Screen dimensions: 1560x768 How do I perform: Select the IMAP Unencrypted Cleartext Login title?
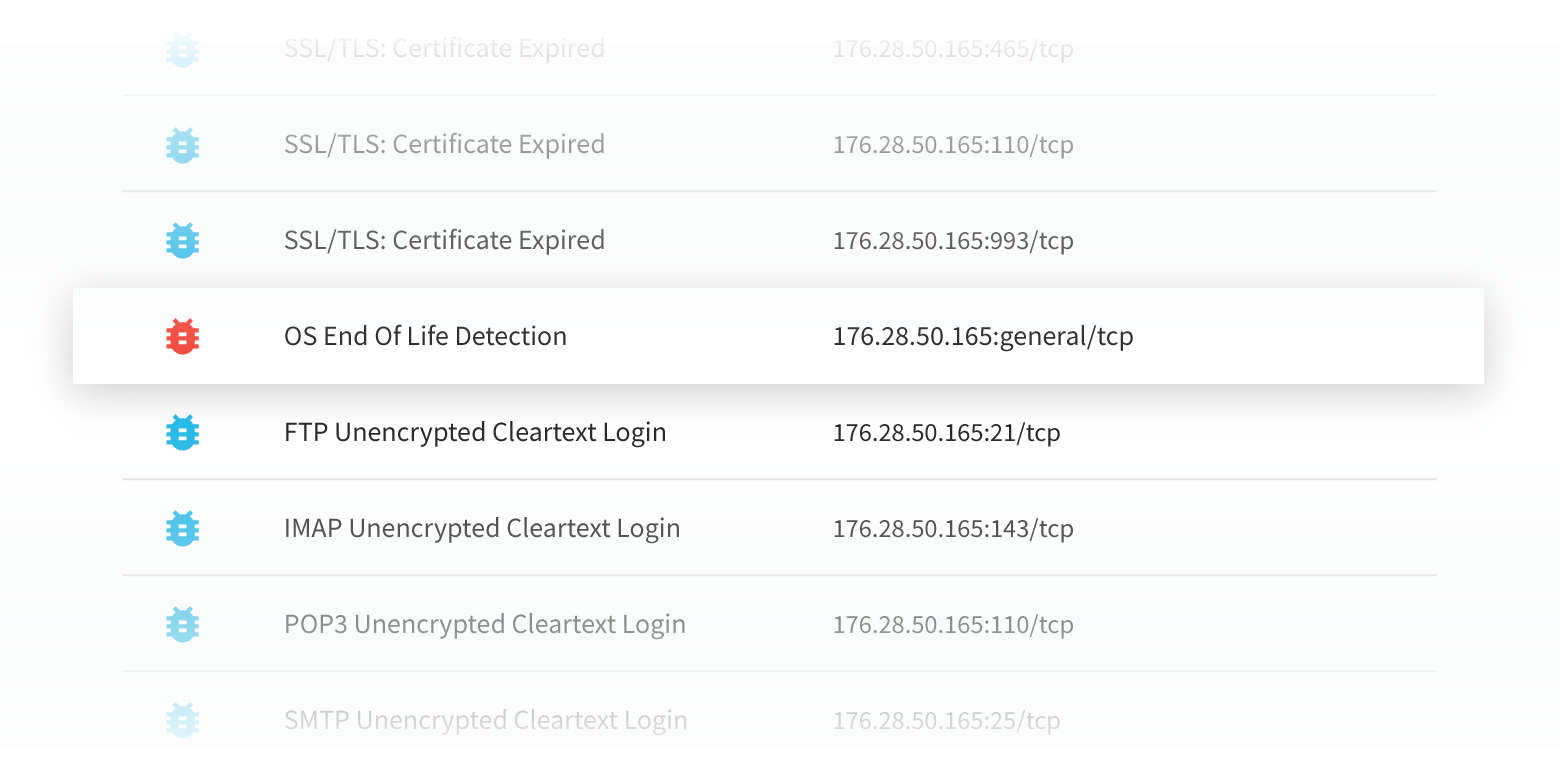coord(482,528)
